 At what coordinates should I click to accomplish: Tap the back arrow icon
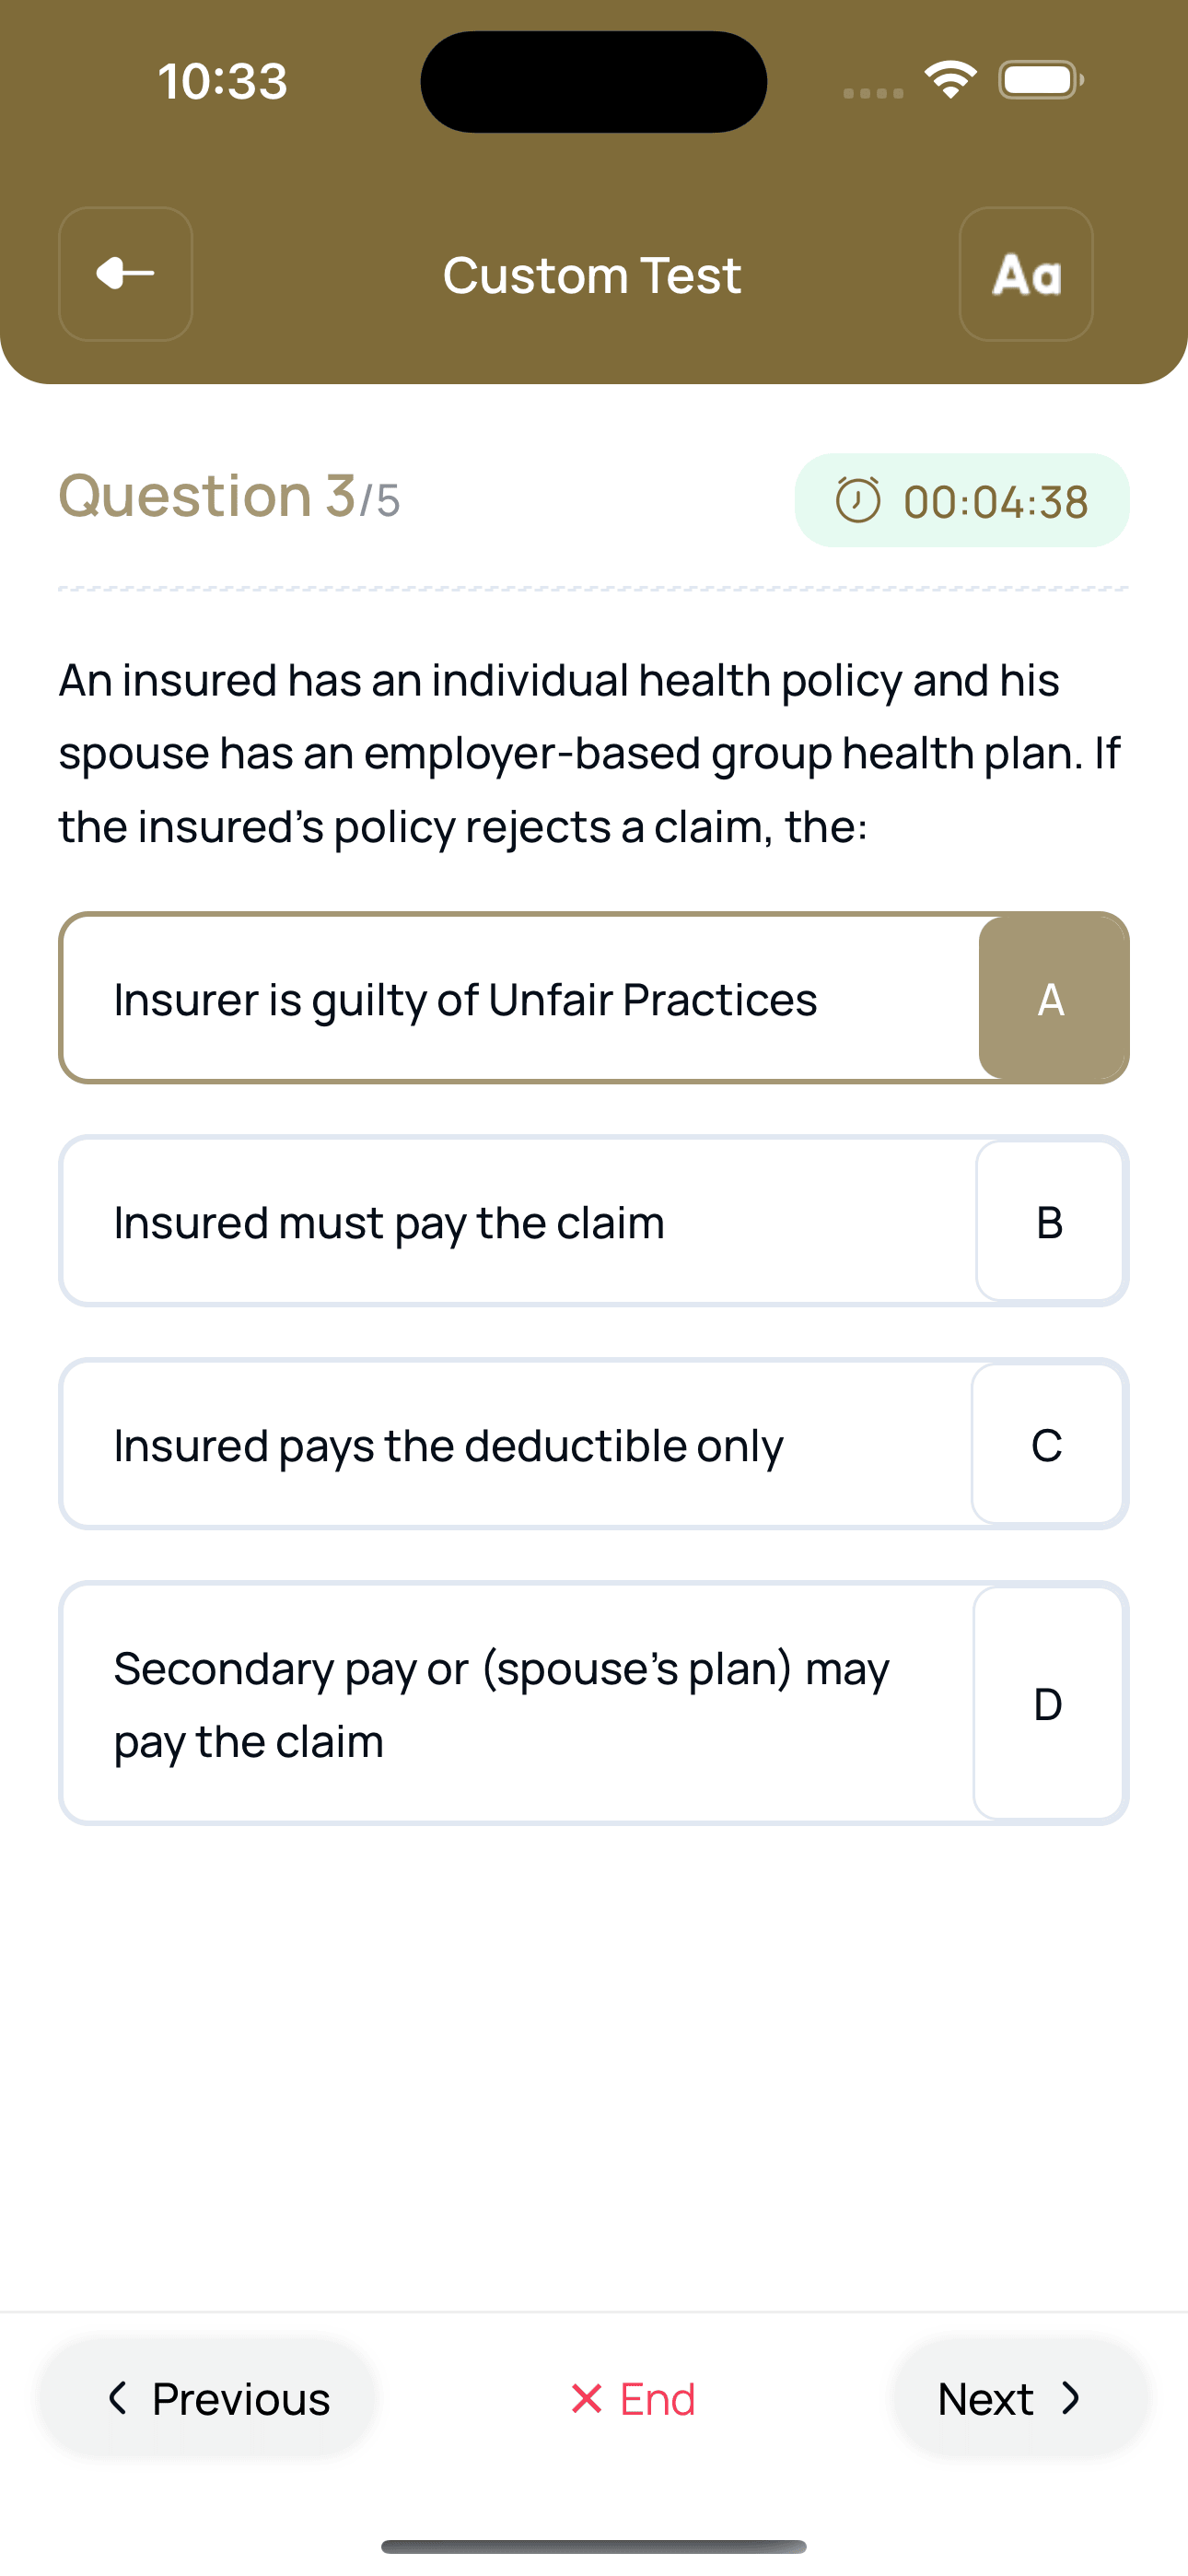pyautogui.click(x=126, y=274)
